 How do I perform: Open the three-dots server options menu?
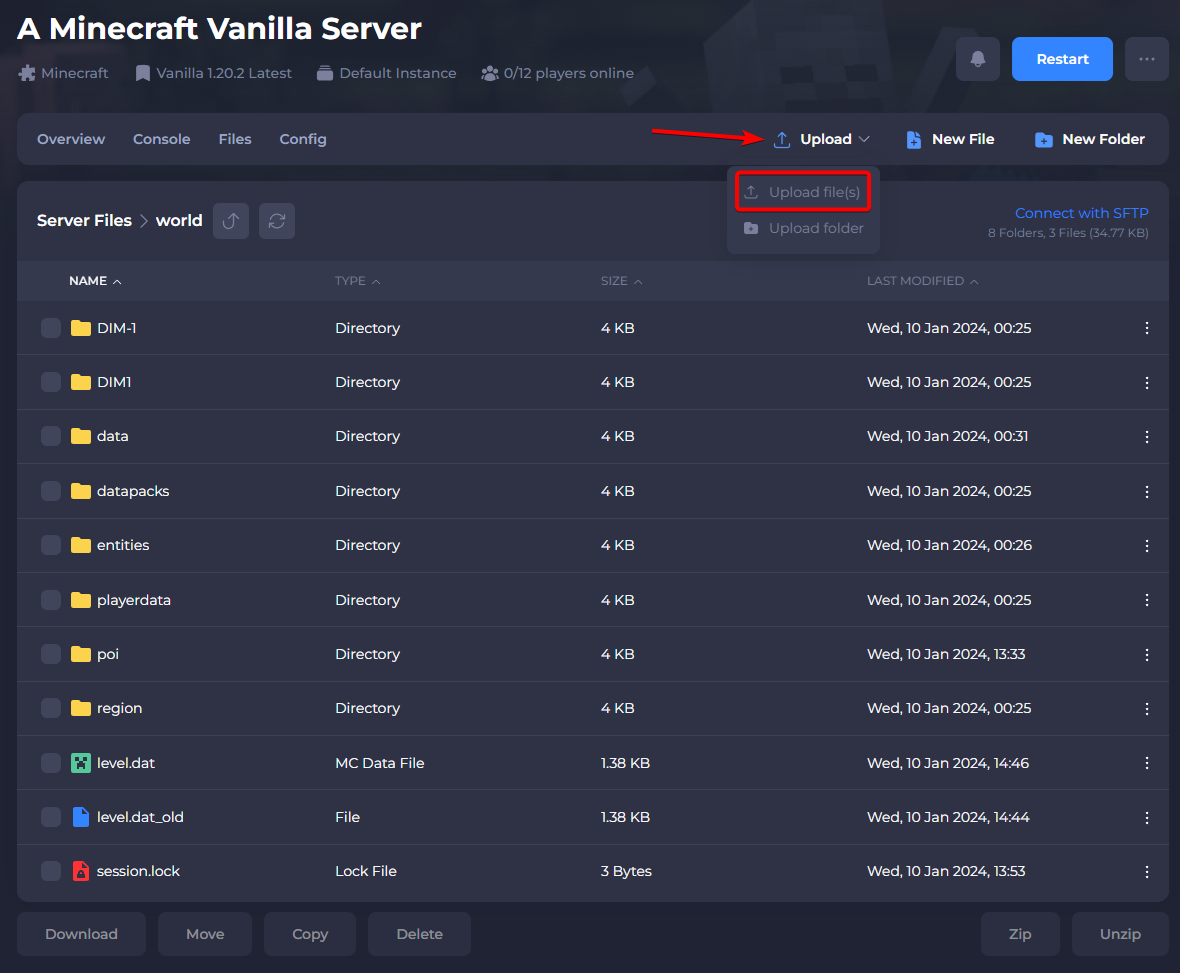click(x=1146, y=59)
